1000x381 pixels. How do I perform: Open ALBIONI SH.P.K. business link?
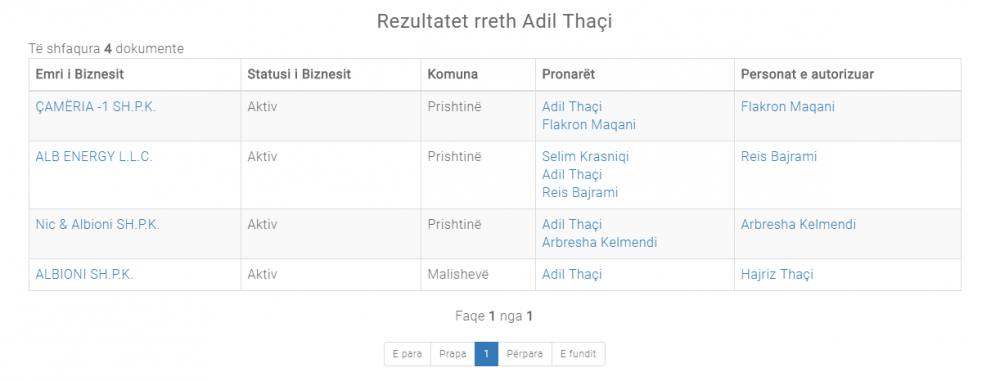tap(84, 274)
